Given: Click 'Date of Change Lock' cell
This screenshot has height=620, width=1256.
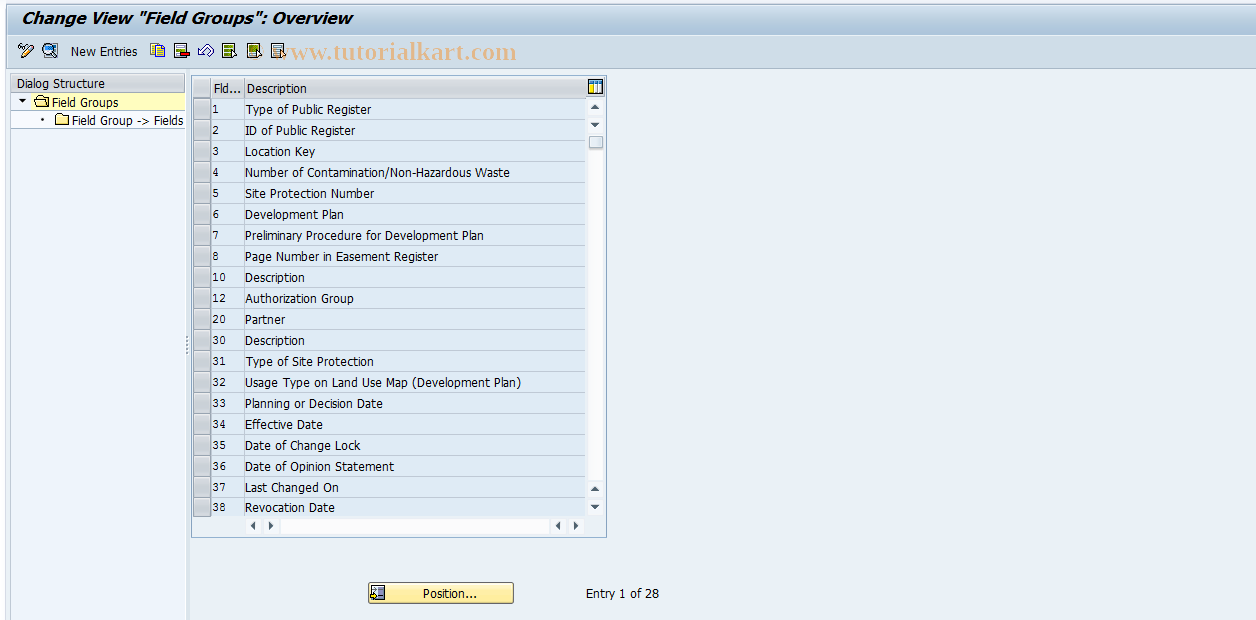Looking at the screenshot, I should [415, 445].
